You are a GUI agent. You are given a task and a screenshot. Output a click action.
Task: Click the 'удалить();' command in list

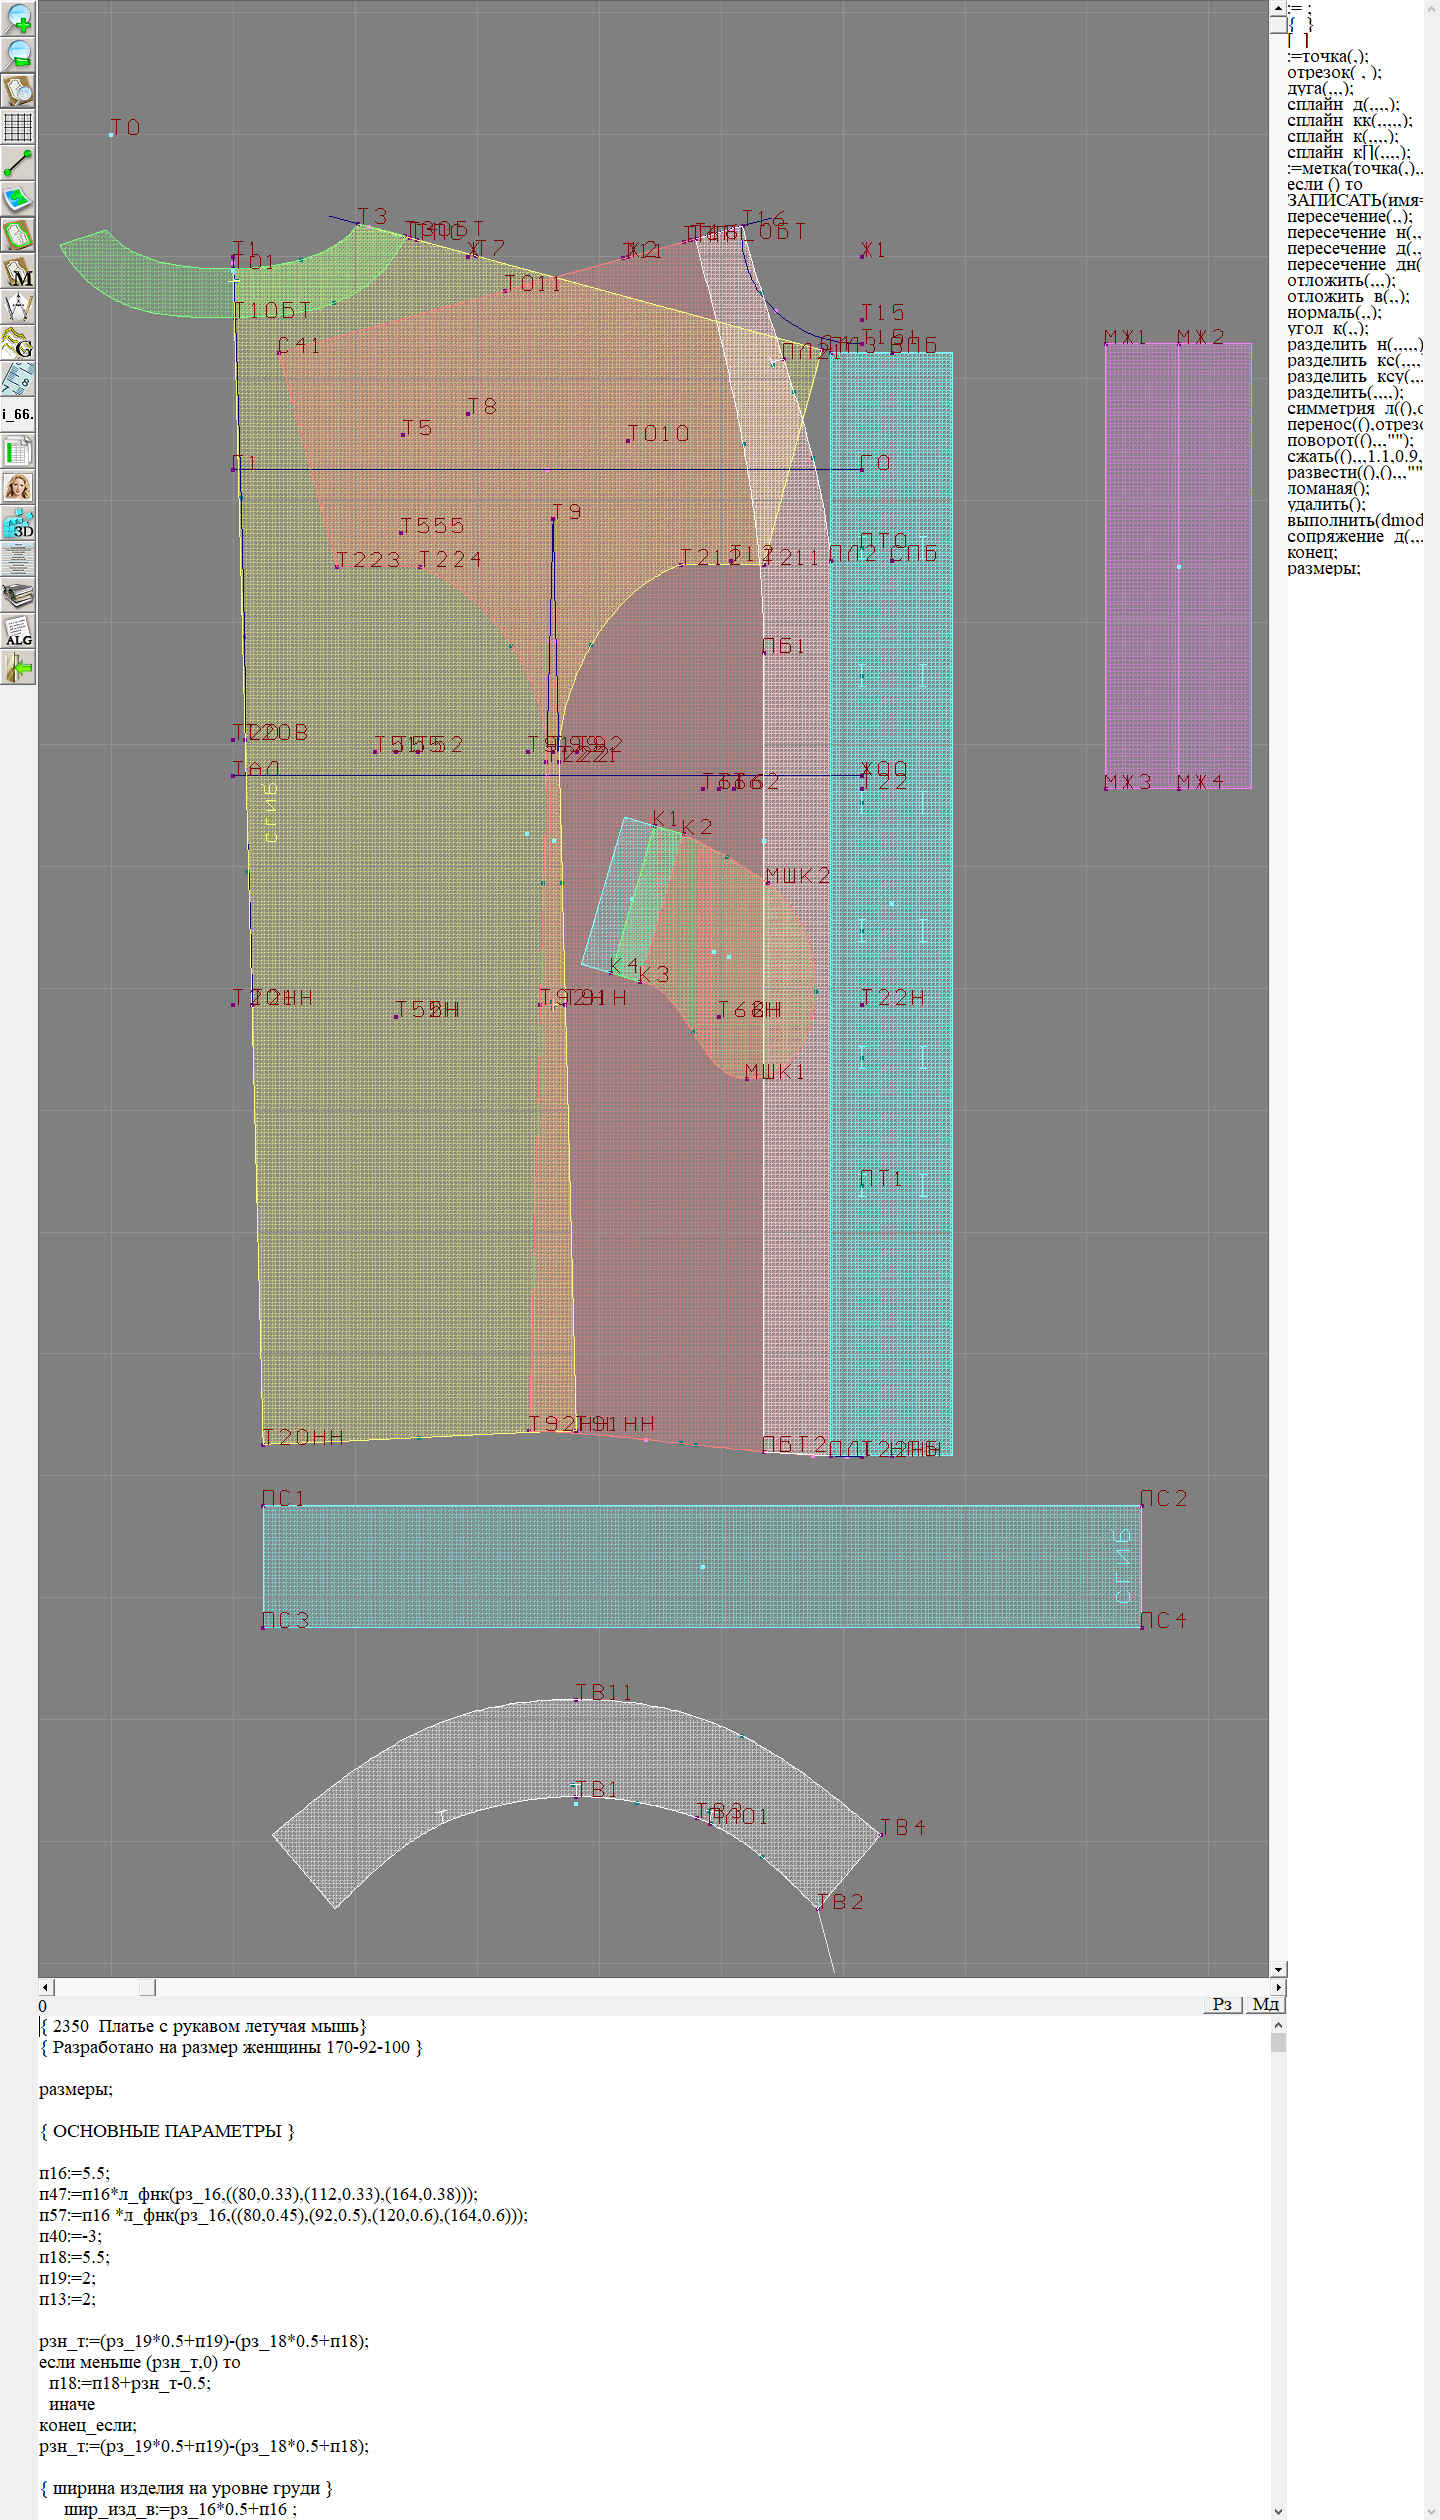coord(1326,505)
